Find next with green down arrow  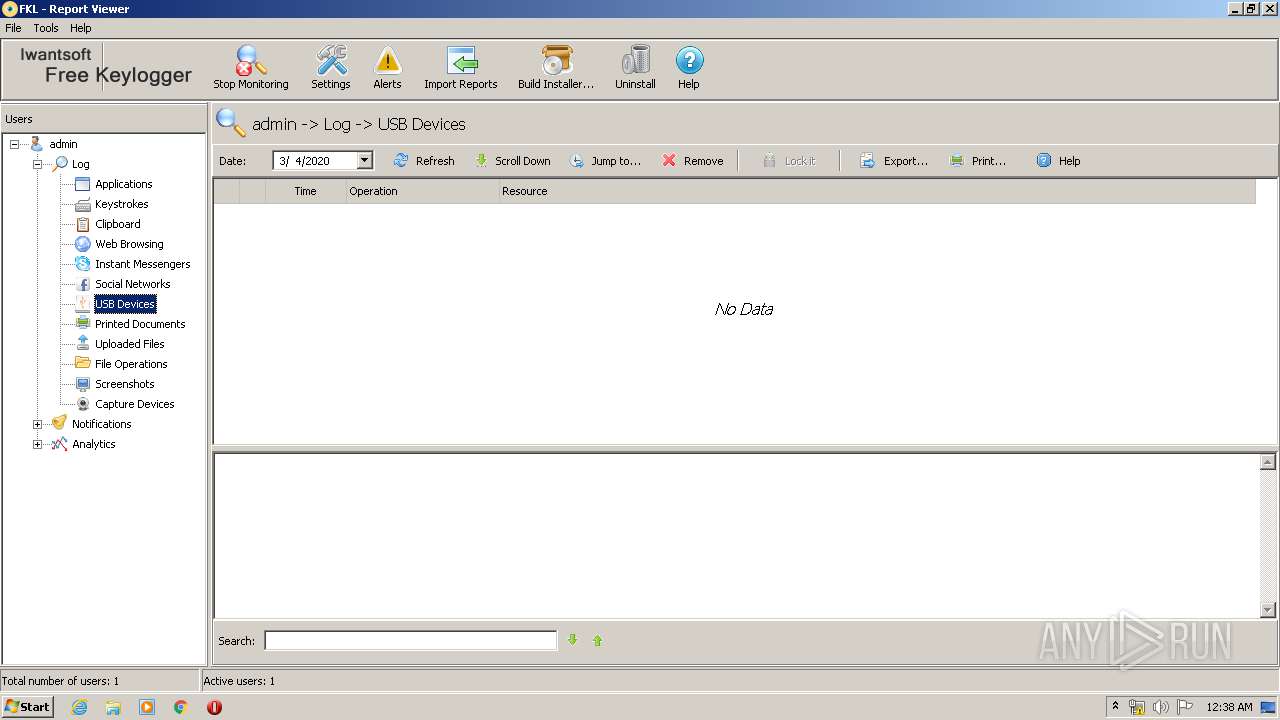pyautogui.click(x=573, y=640)
